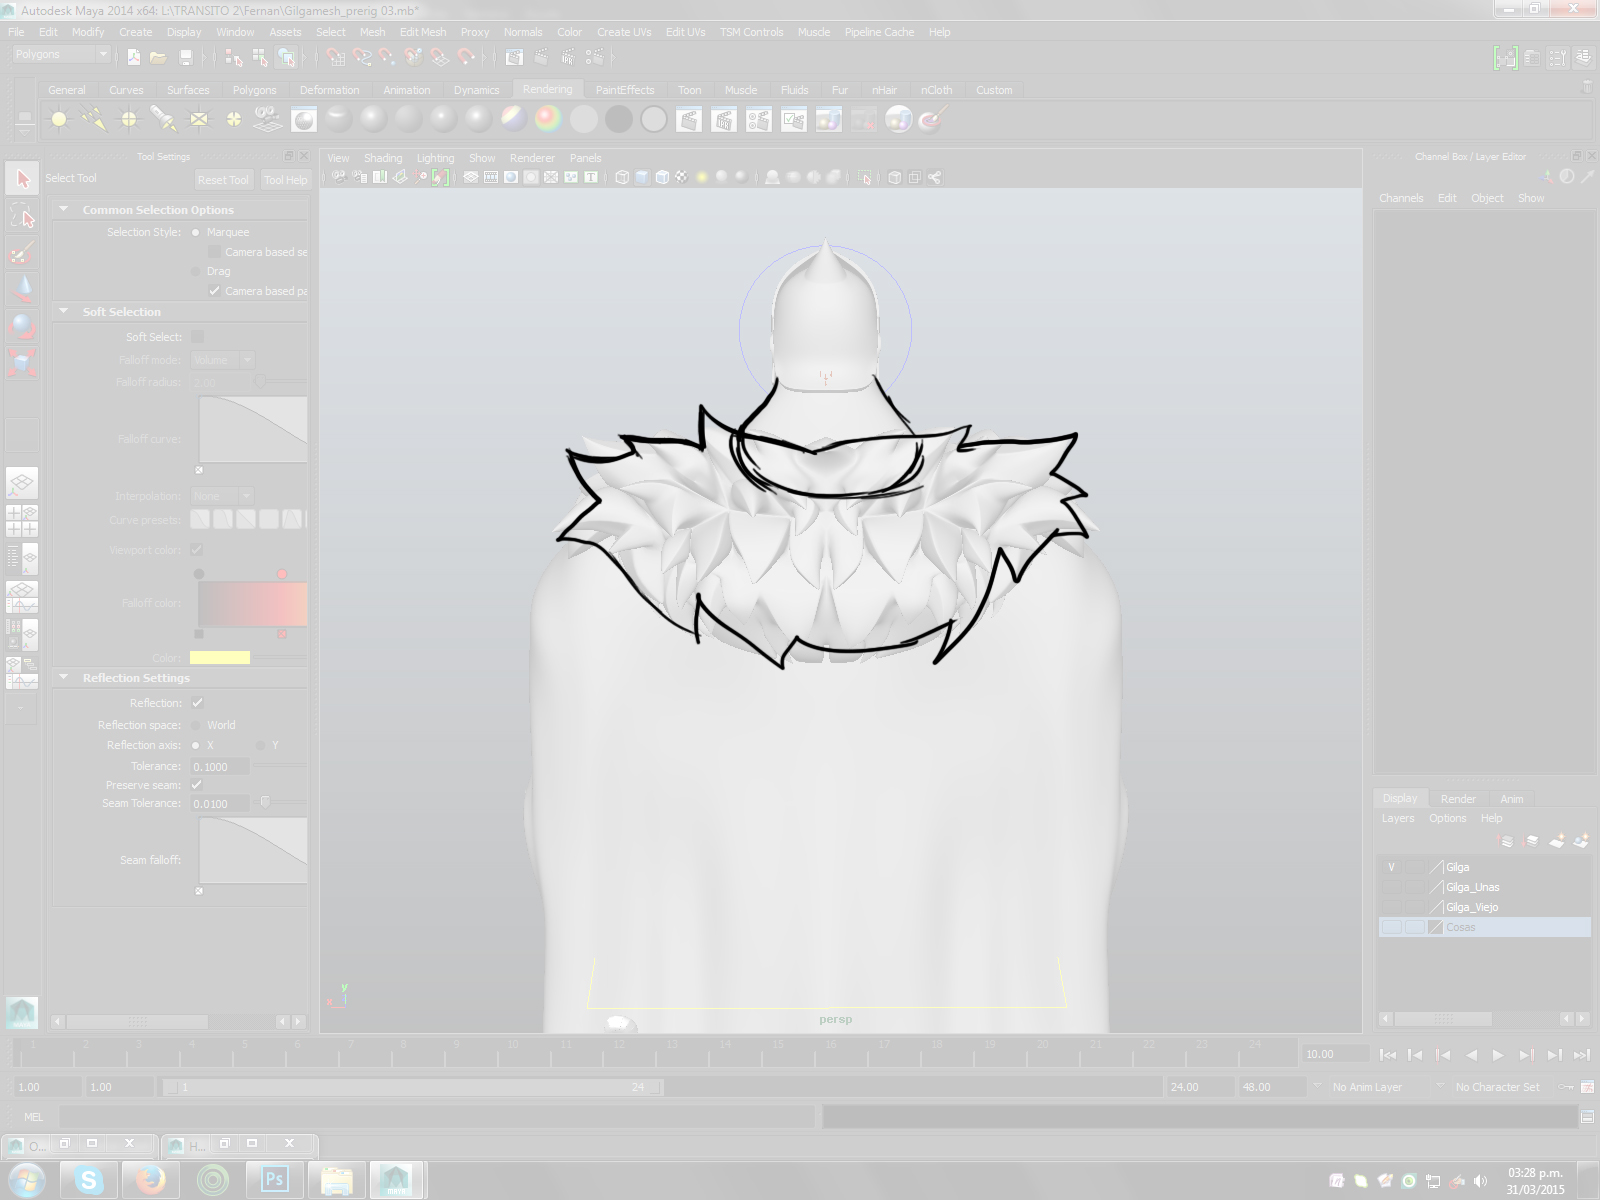The height and width of the screenshot is (1200, 1600).
Task: Select the Paint Selection tool
Action: [x=22, y=253]
